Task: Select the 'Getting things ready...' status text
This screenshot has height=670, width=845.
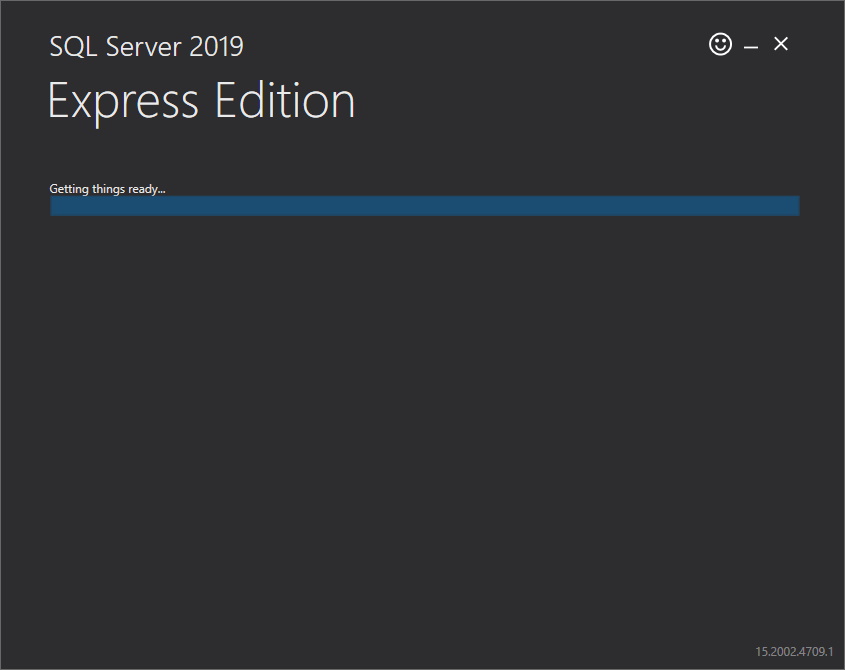Action: (x=107, y=189)
